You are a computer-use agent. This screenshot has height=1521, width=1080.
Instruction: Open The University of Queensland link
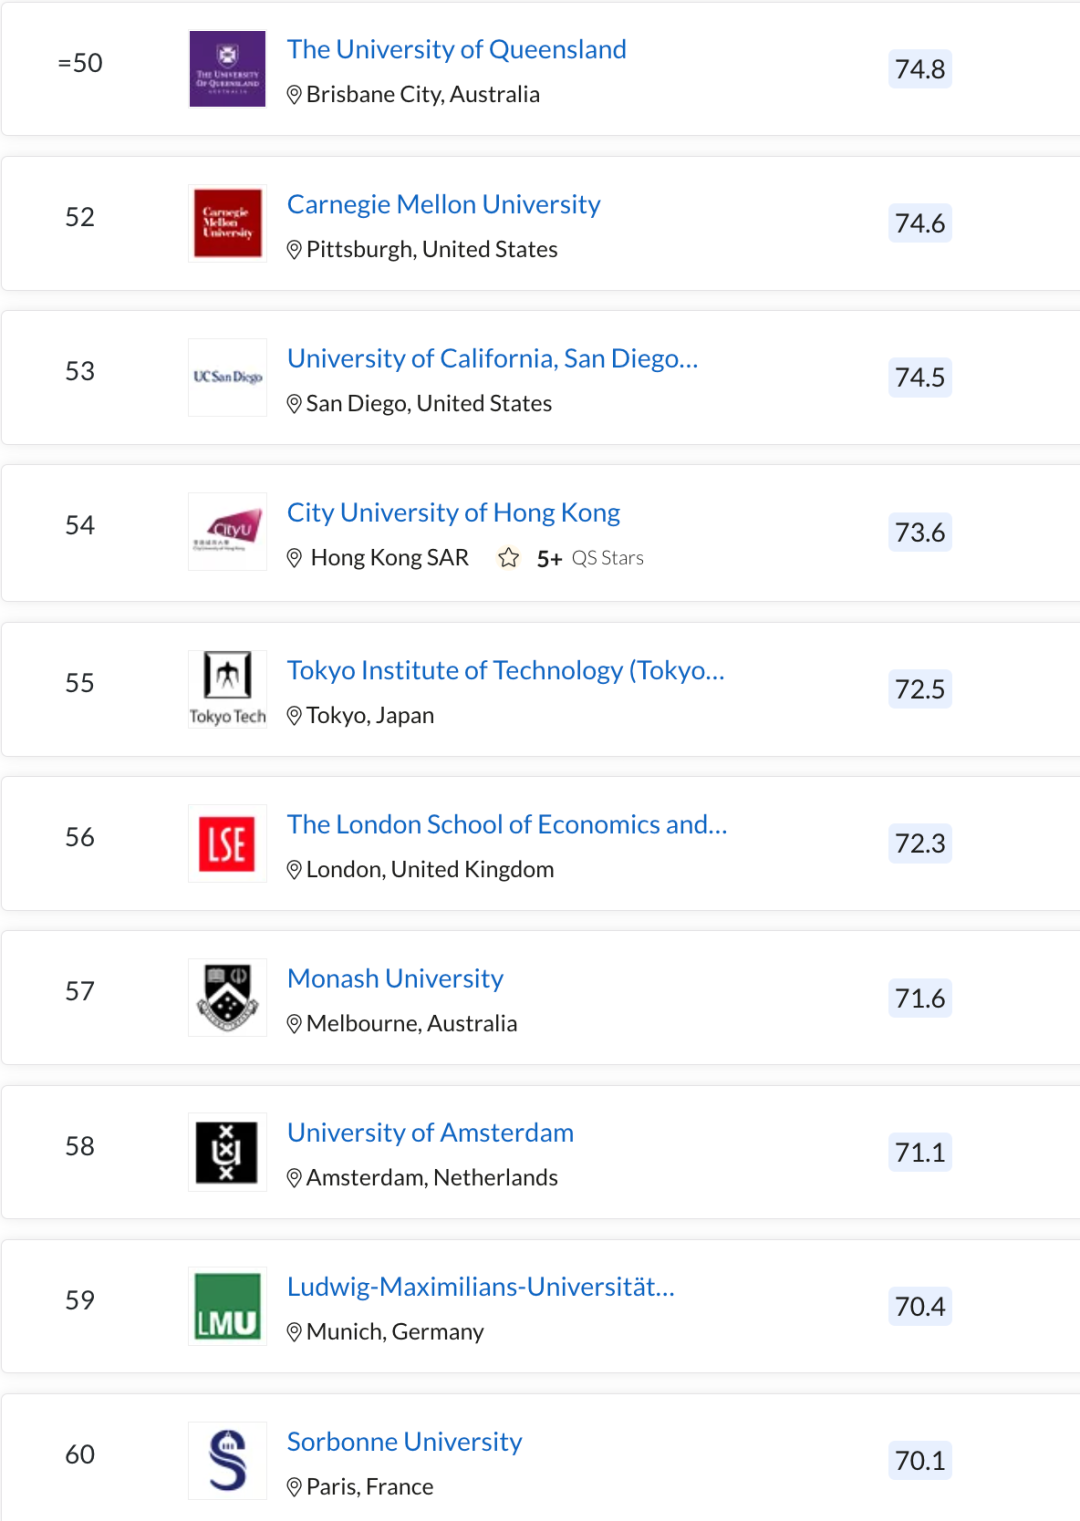coord(456,49)
